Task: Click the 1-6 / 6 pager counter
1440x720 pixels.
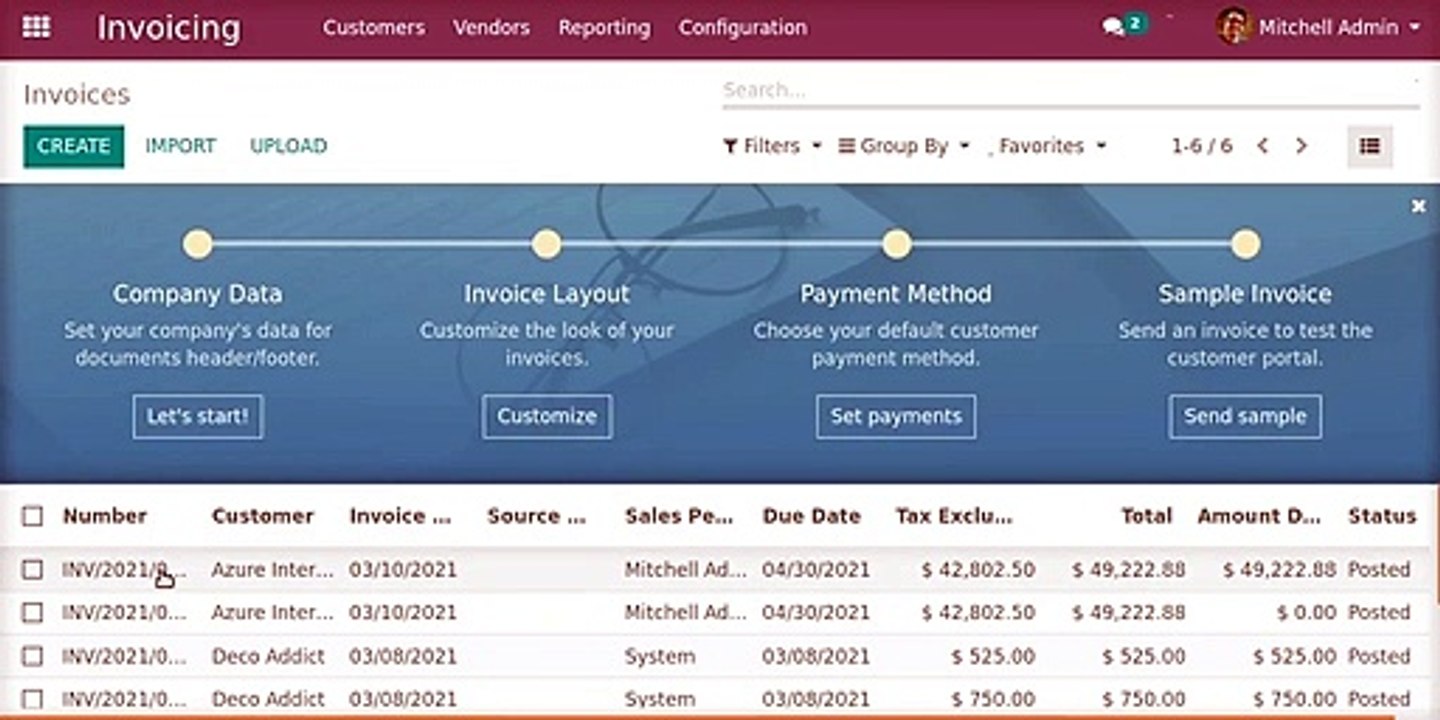Action: (1201, 146)
